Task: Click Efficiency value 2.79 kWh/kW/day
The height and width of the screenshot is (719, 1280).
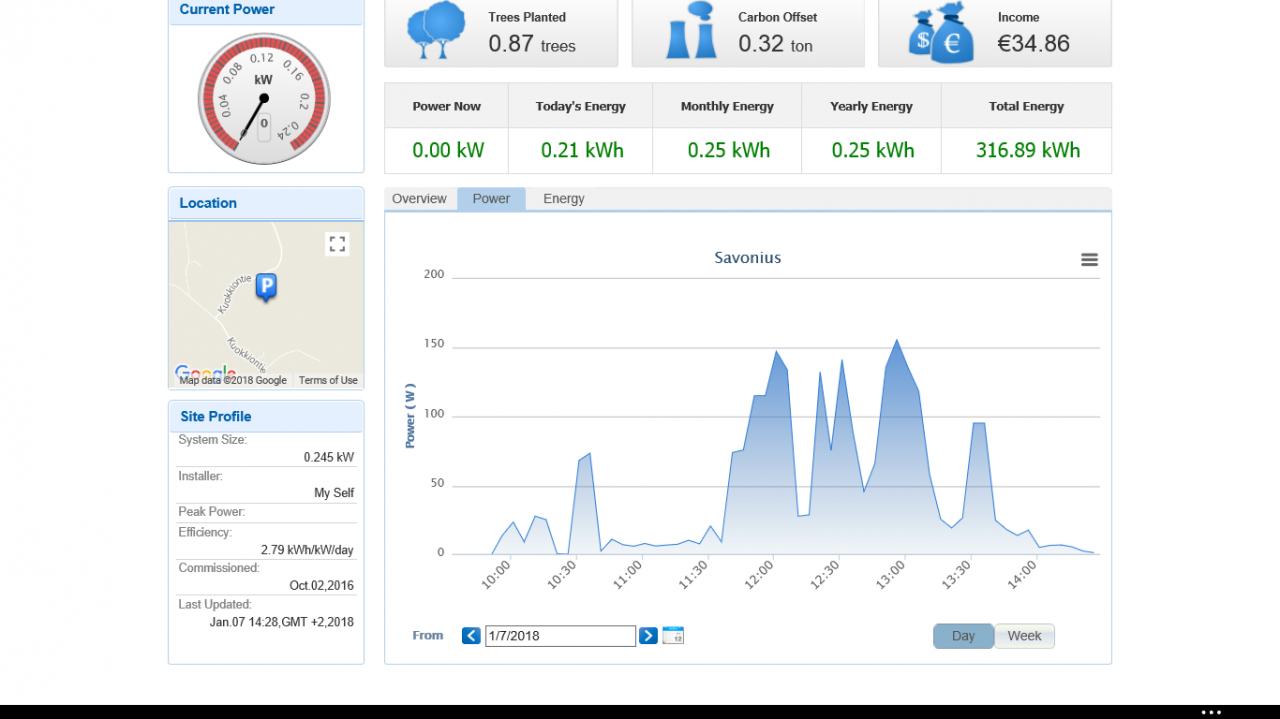Action: pyautogui.click(x=307, y=550)
